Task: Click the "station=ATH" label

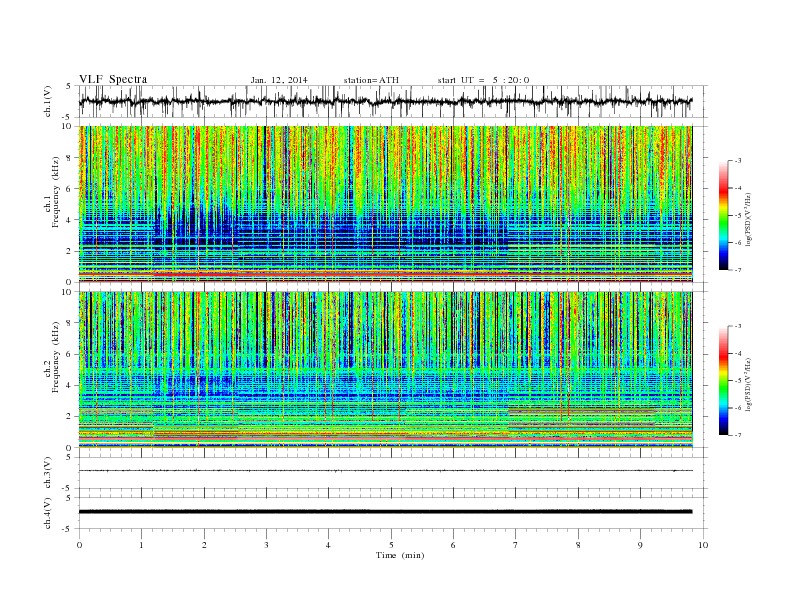Action: [371, 80]
